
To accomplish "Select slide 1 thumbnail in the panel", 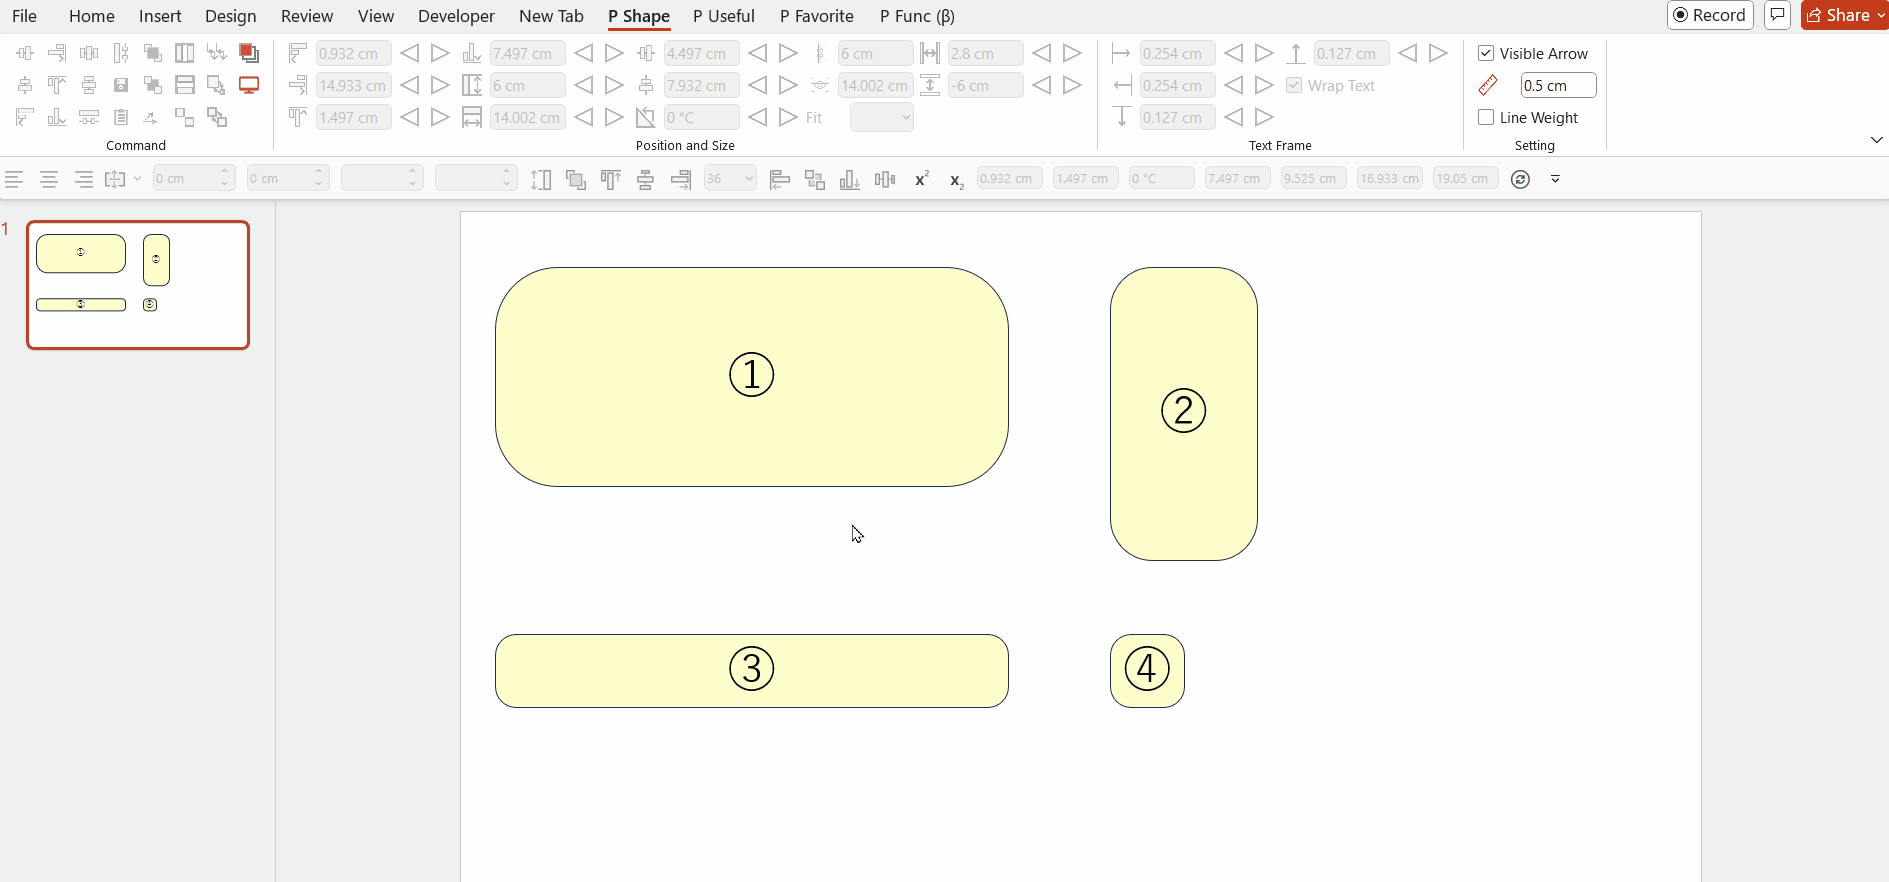I will pyautogui.click(x=138, y=285).
